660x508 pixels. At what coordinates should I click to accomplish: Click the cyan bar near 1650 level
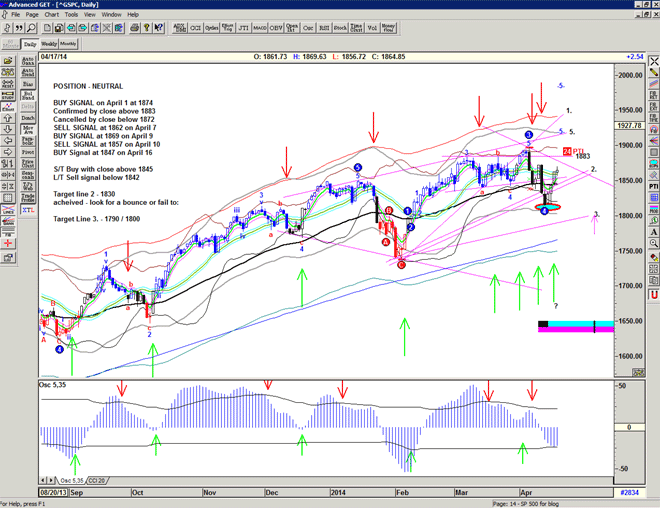(x=575, y=324)
